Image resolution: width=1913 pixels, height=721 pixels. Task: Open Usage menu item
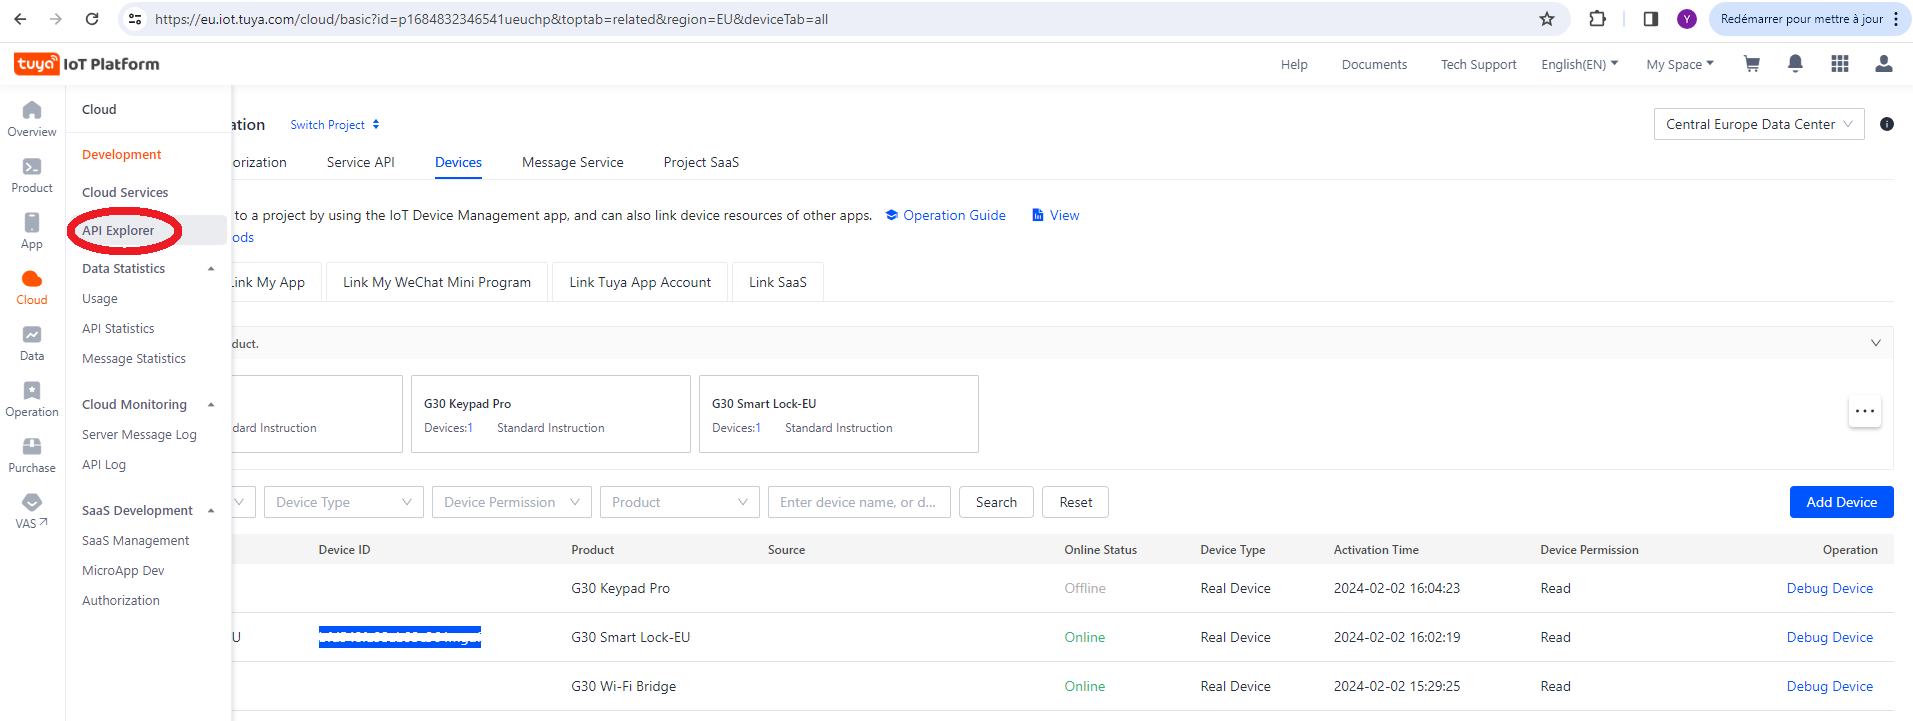(100, 299)
